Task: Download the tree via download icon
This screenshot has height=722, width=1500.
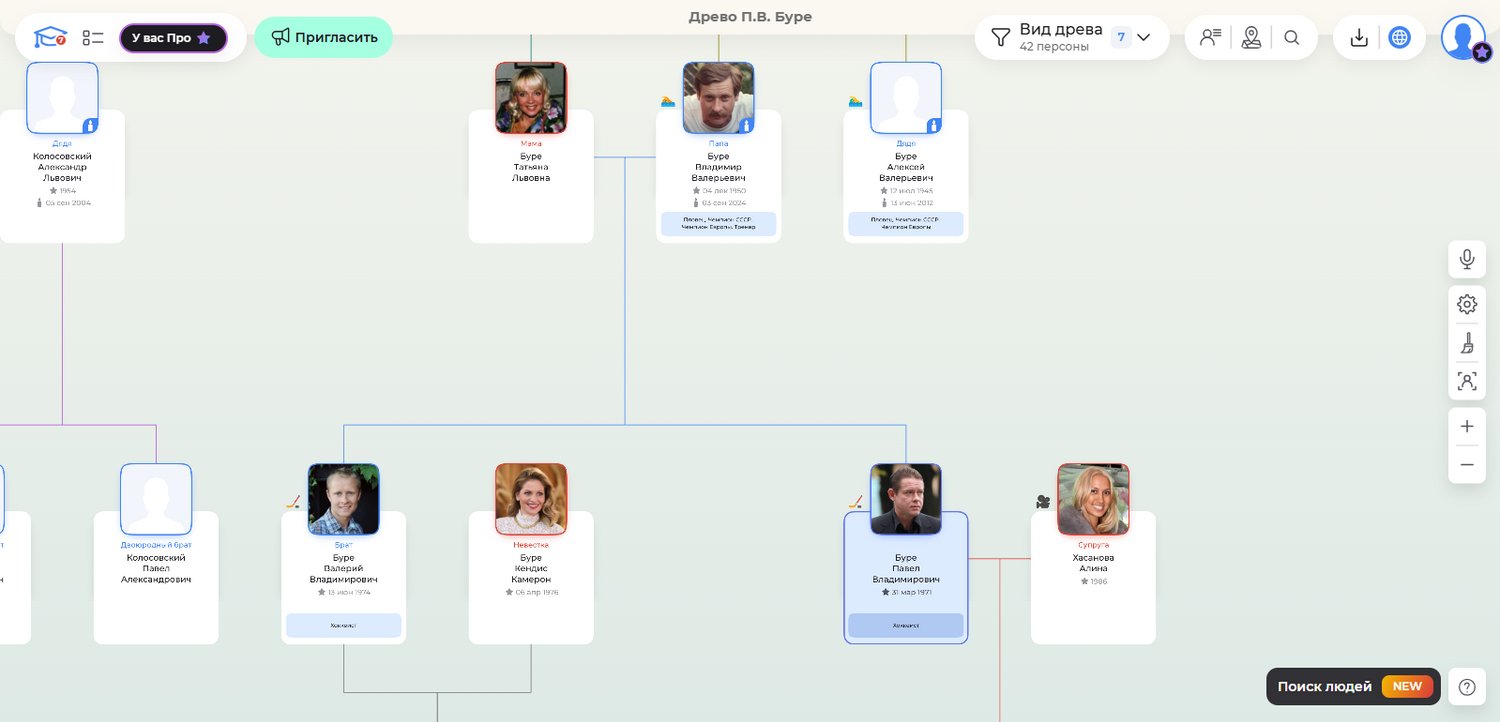Action: tap(1359, 38)
